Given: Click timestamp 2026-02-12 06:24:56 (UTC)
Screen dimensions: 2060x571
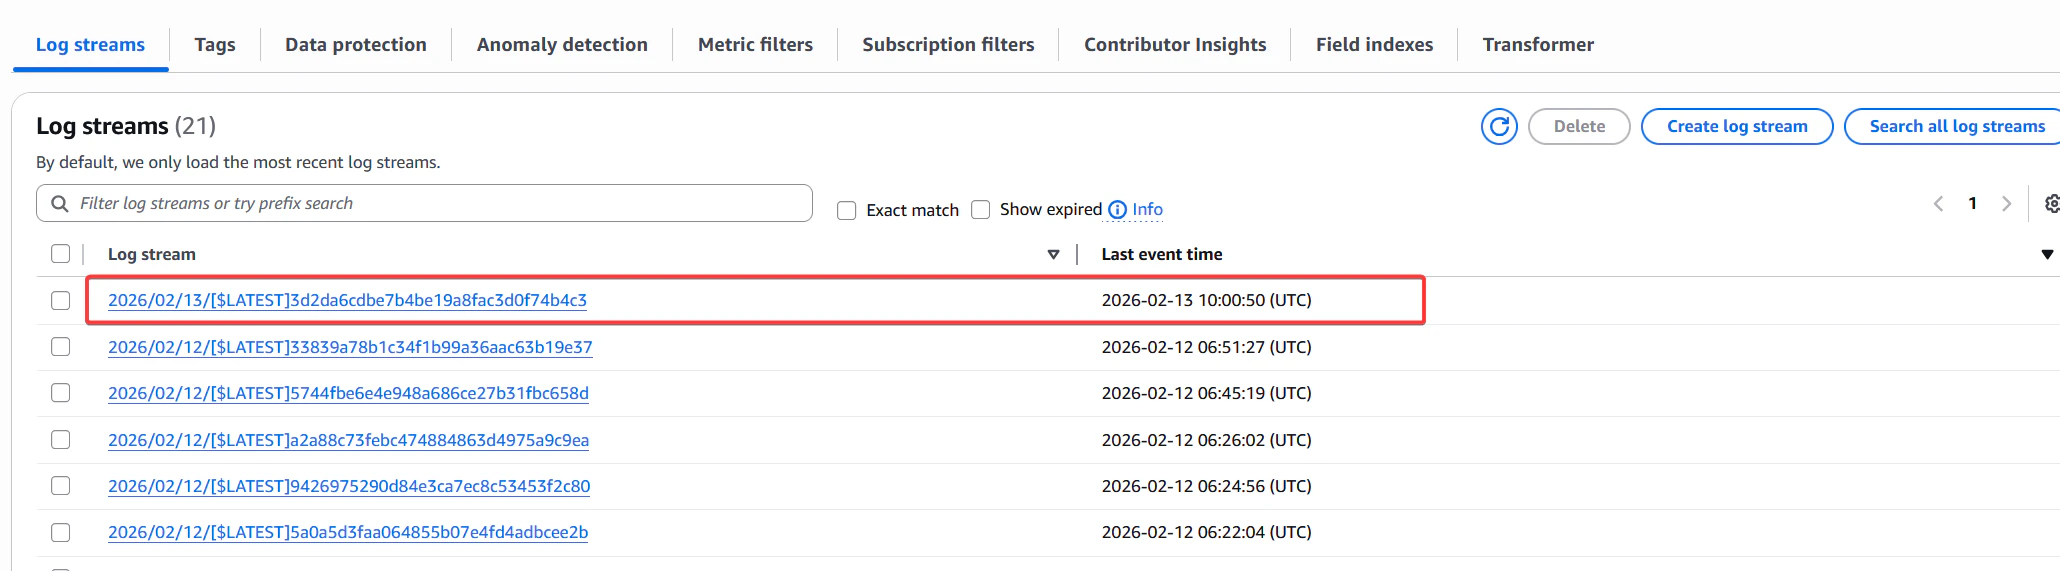Looking at the screenshot, I should tap(1206, 486).
